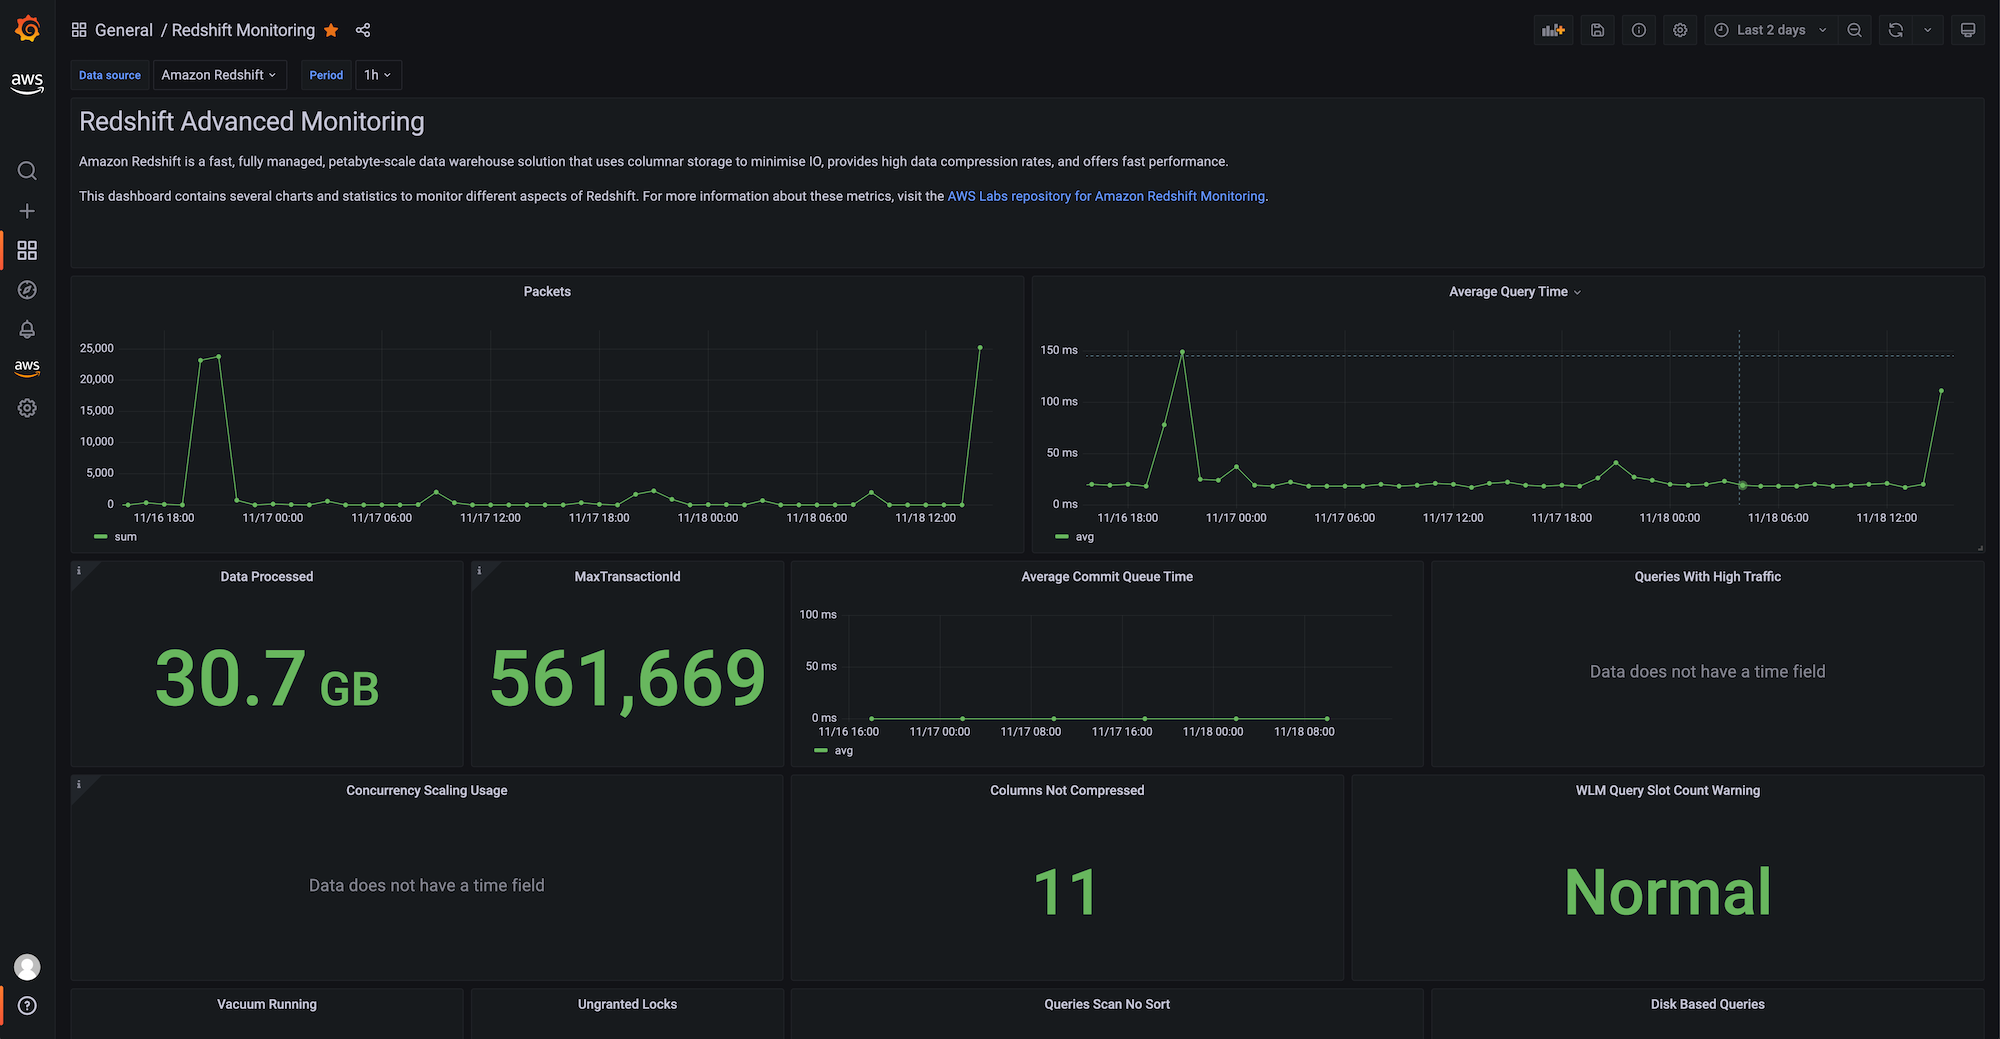The height and width of the screenshot is (1039, 2000).
Task: Grab Average Query Time panel corner handle
Action: pos(1980,548)
